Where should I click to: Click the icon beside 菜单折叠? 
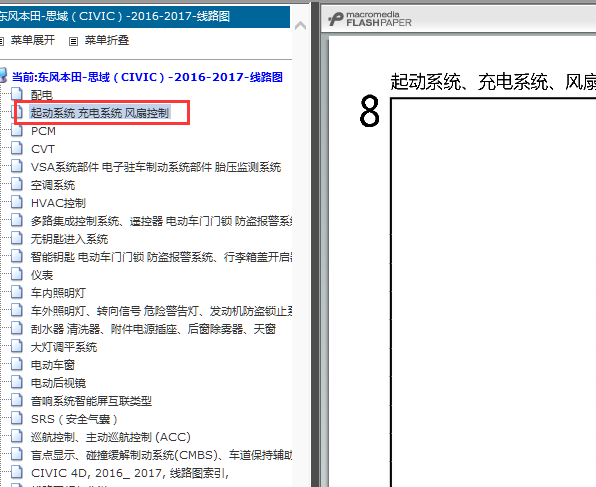[x=73, y=41]
